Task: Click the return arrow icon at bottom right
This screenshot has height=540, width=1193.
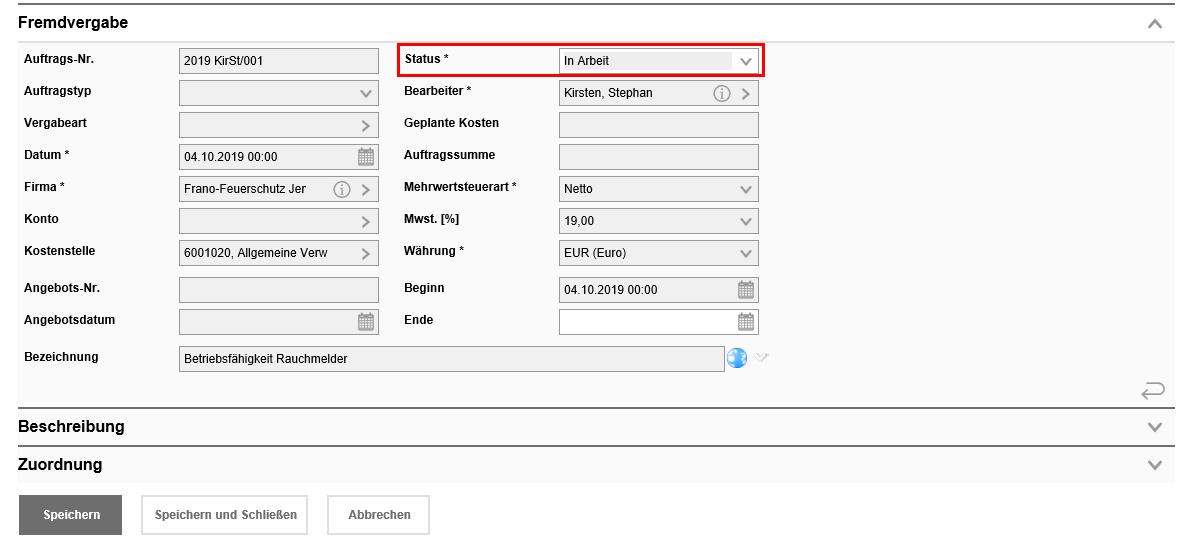Action: pyautogui.click(x=1153, y=390)
